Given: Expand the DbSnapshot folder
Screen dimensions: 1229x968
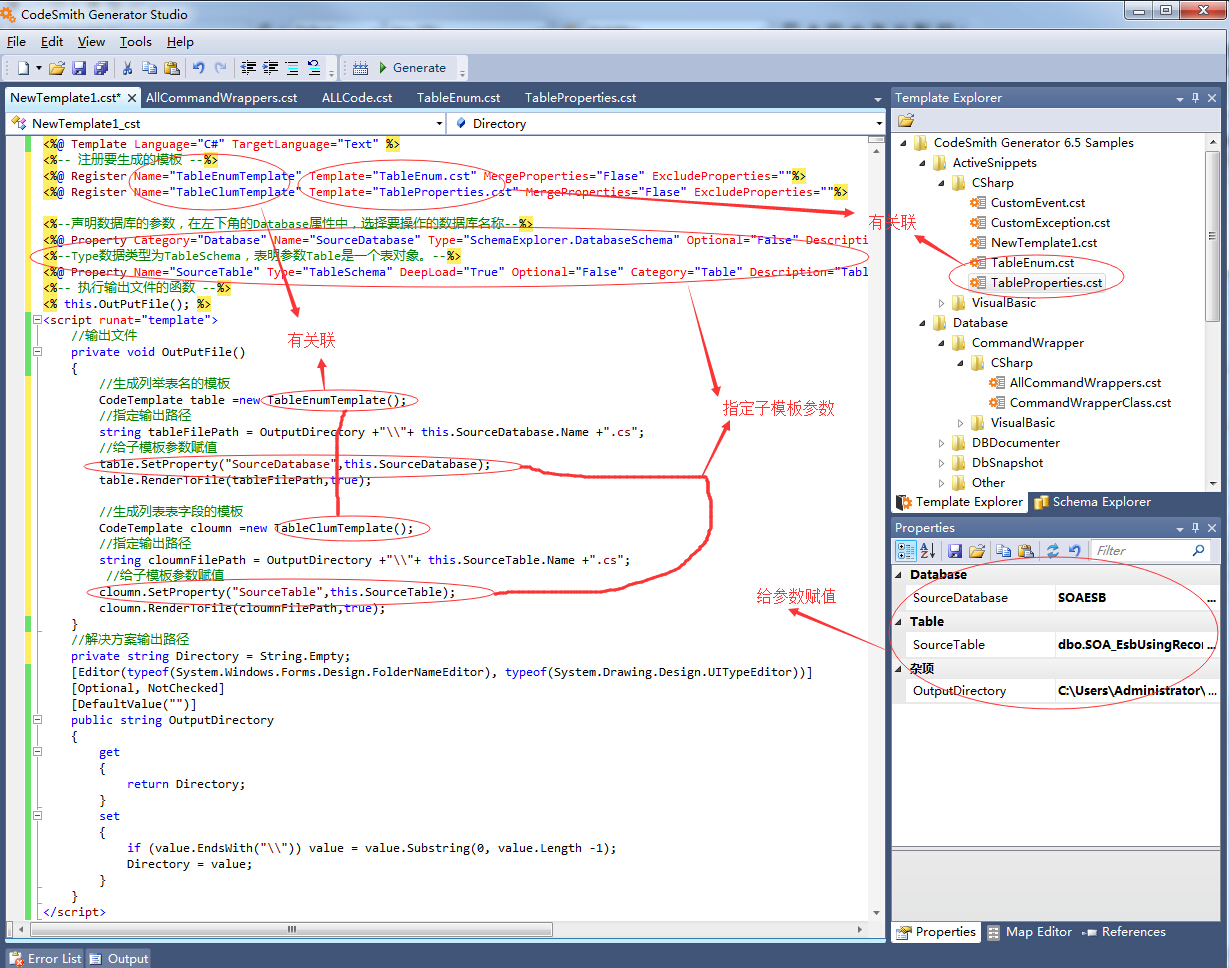Looking at the screenshot, I should point(942,462).
